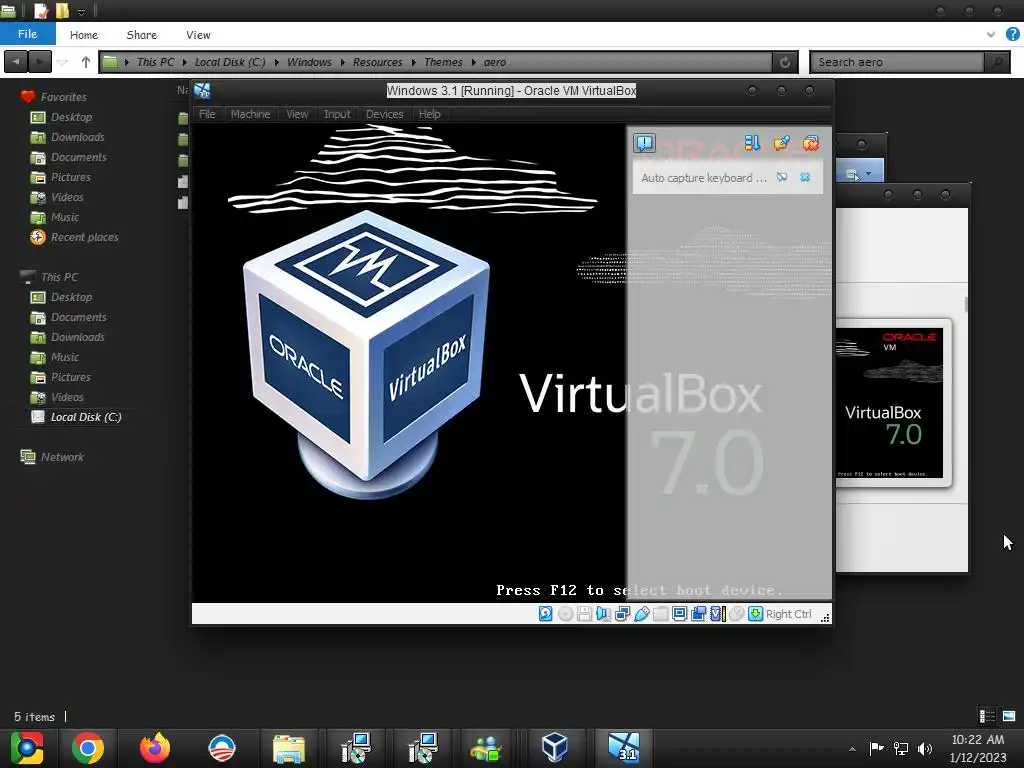Click the Explorer help question icon
This screenshot has width=1024, height=768.
[1013, 35]
